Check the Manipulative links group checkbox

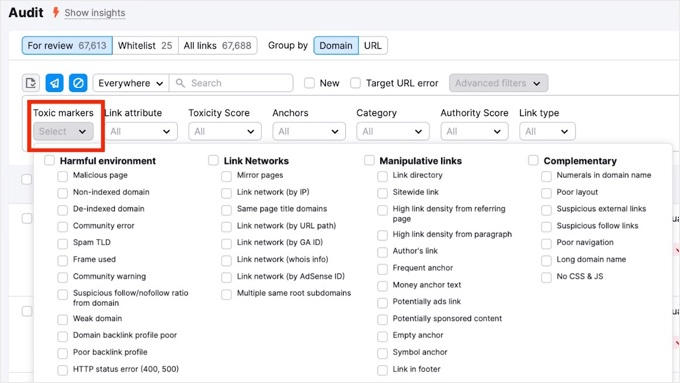tap(369, 160)
